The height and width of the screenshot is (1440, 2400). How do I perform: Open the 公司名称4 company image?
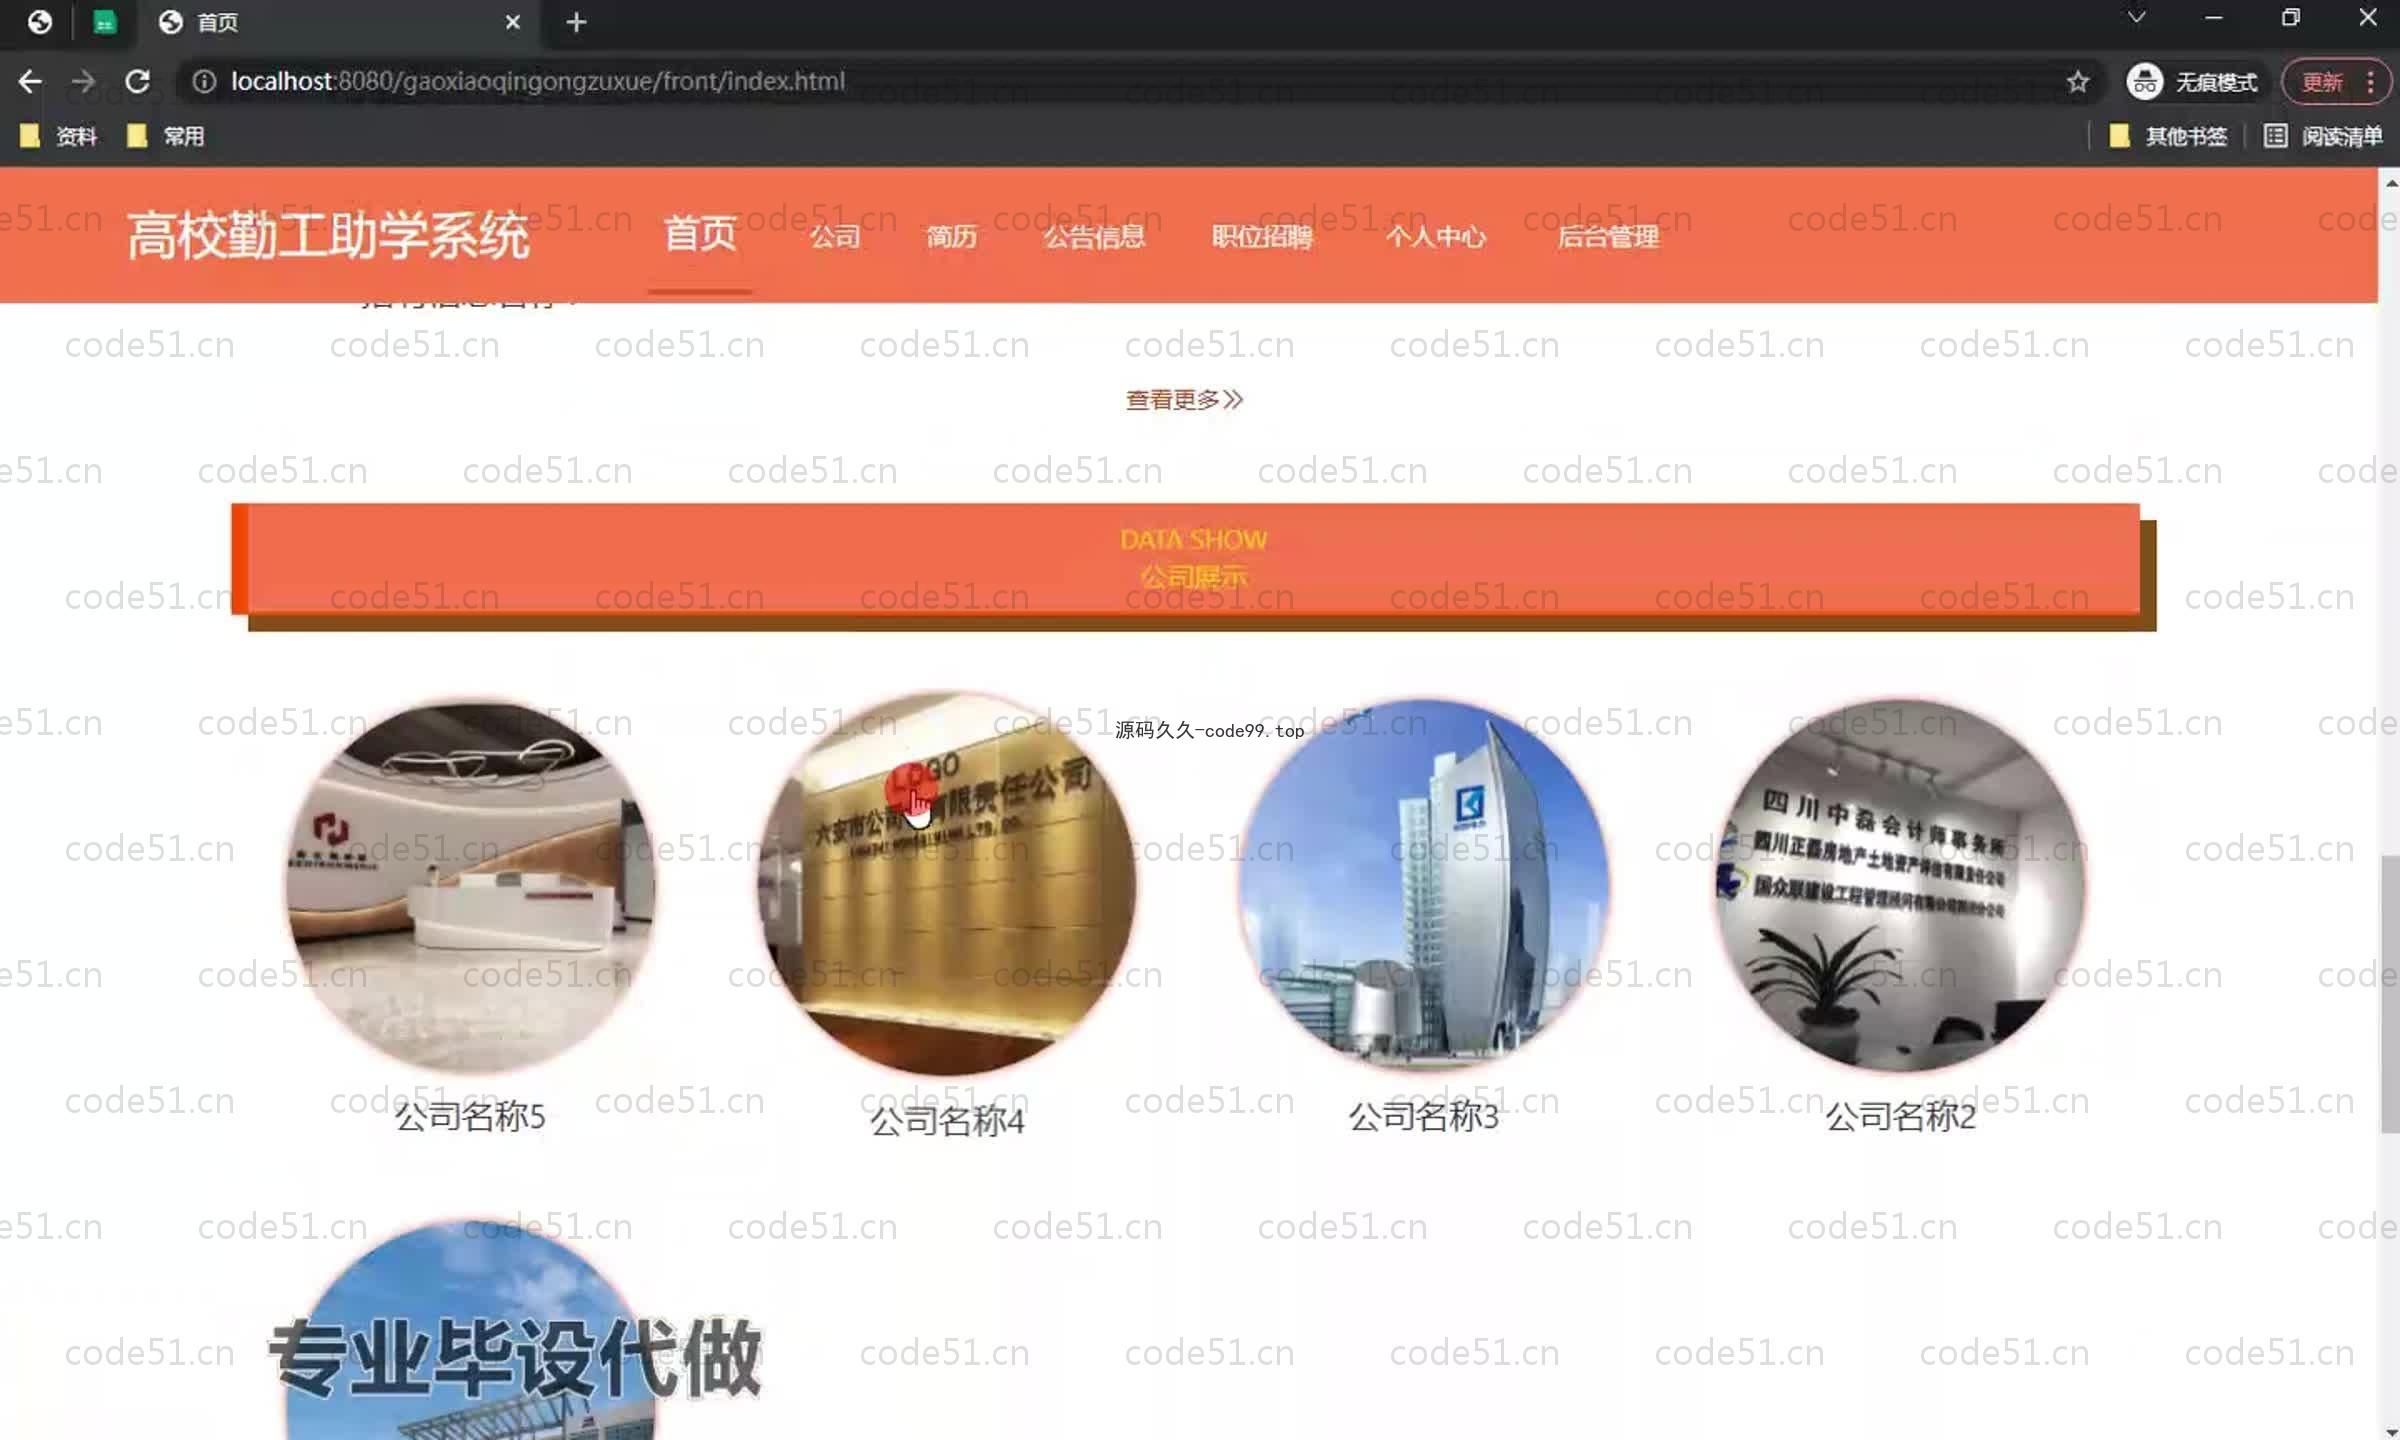tap(946, 884)
